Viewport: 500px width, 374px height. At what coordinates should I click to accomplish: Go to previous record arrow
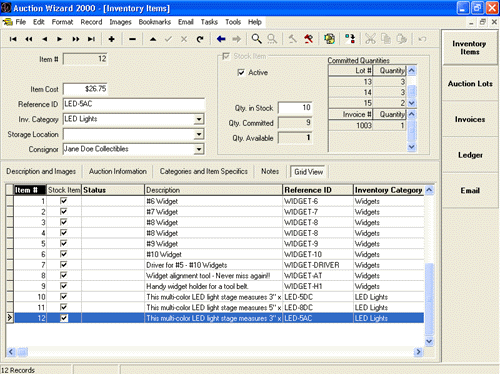pyautogui.click(x=45, y=39)
